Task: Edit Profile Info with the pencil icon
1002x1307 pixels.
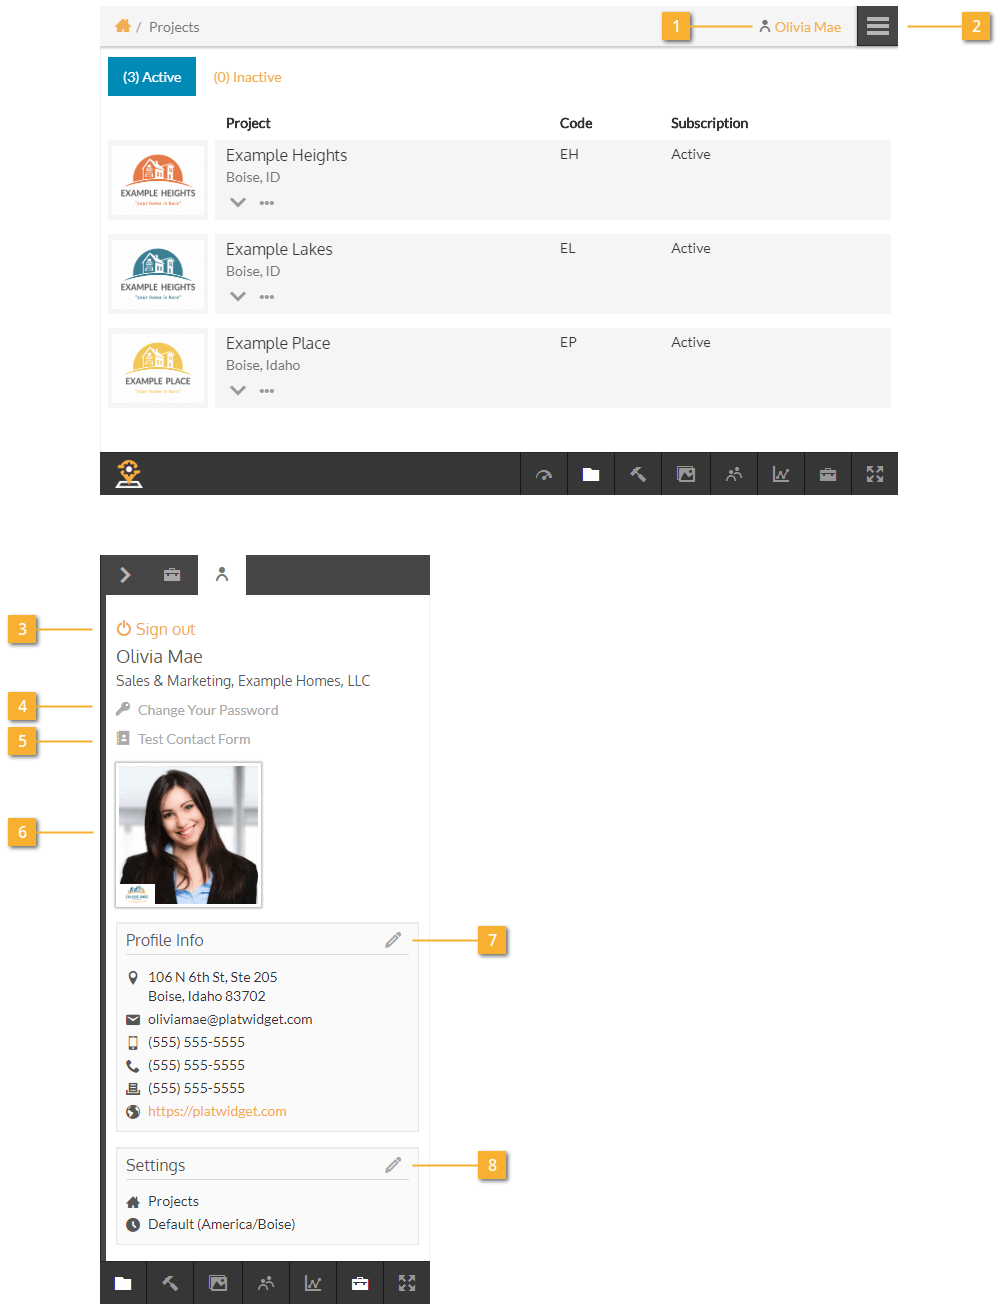Action: [393, 940]
